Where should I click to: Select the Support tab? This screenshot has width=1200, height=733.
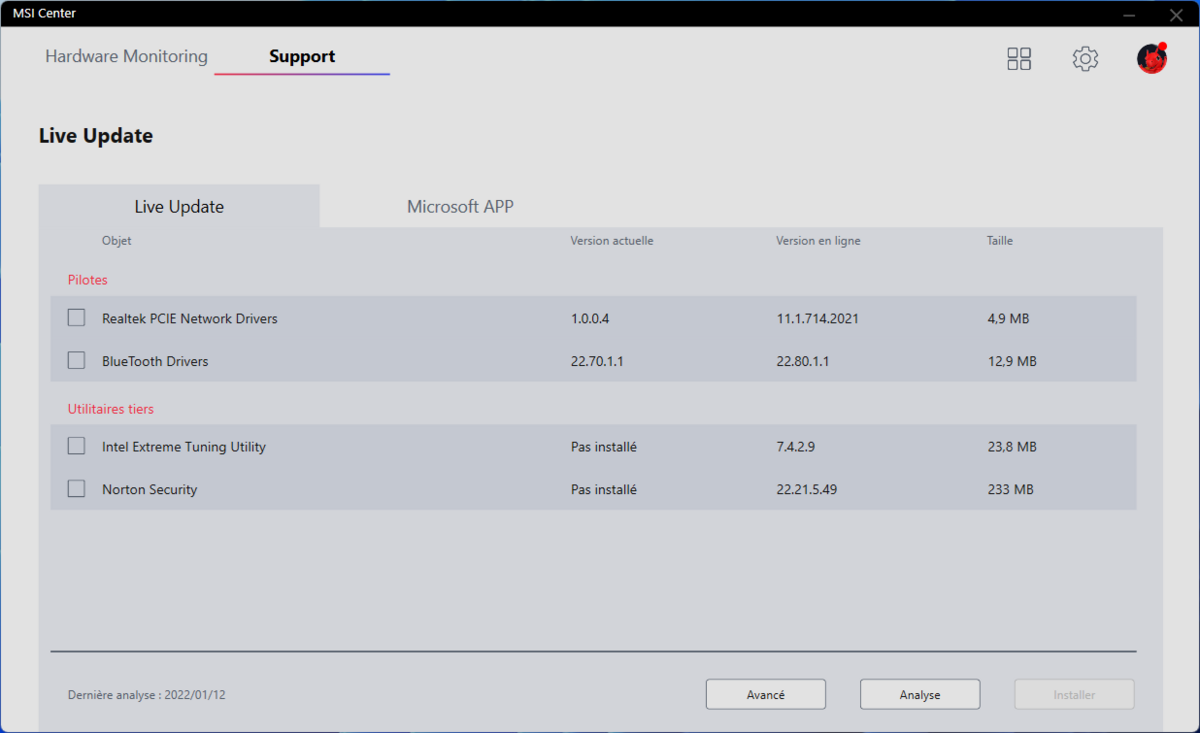pos(302,57)
